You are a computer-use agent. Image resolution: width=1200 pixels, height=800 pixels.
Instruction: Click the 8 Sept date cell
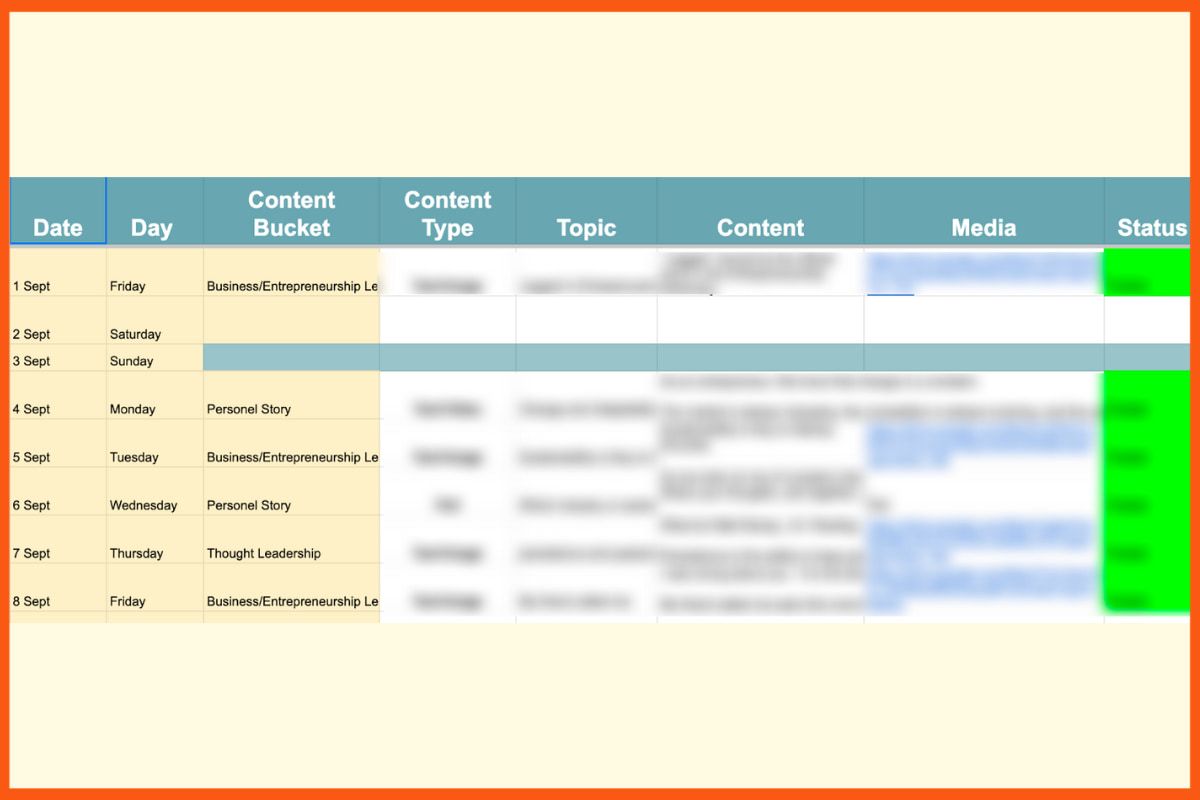point(58,587)
